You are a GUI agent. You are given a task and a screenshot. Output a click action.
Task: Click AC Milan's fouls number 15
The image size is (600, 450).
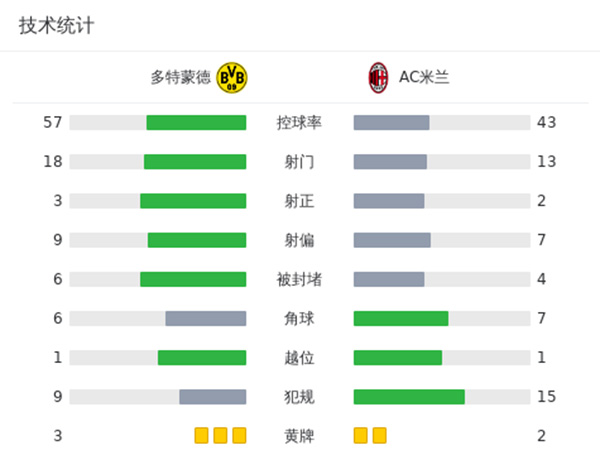click(546, 397)
